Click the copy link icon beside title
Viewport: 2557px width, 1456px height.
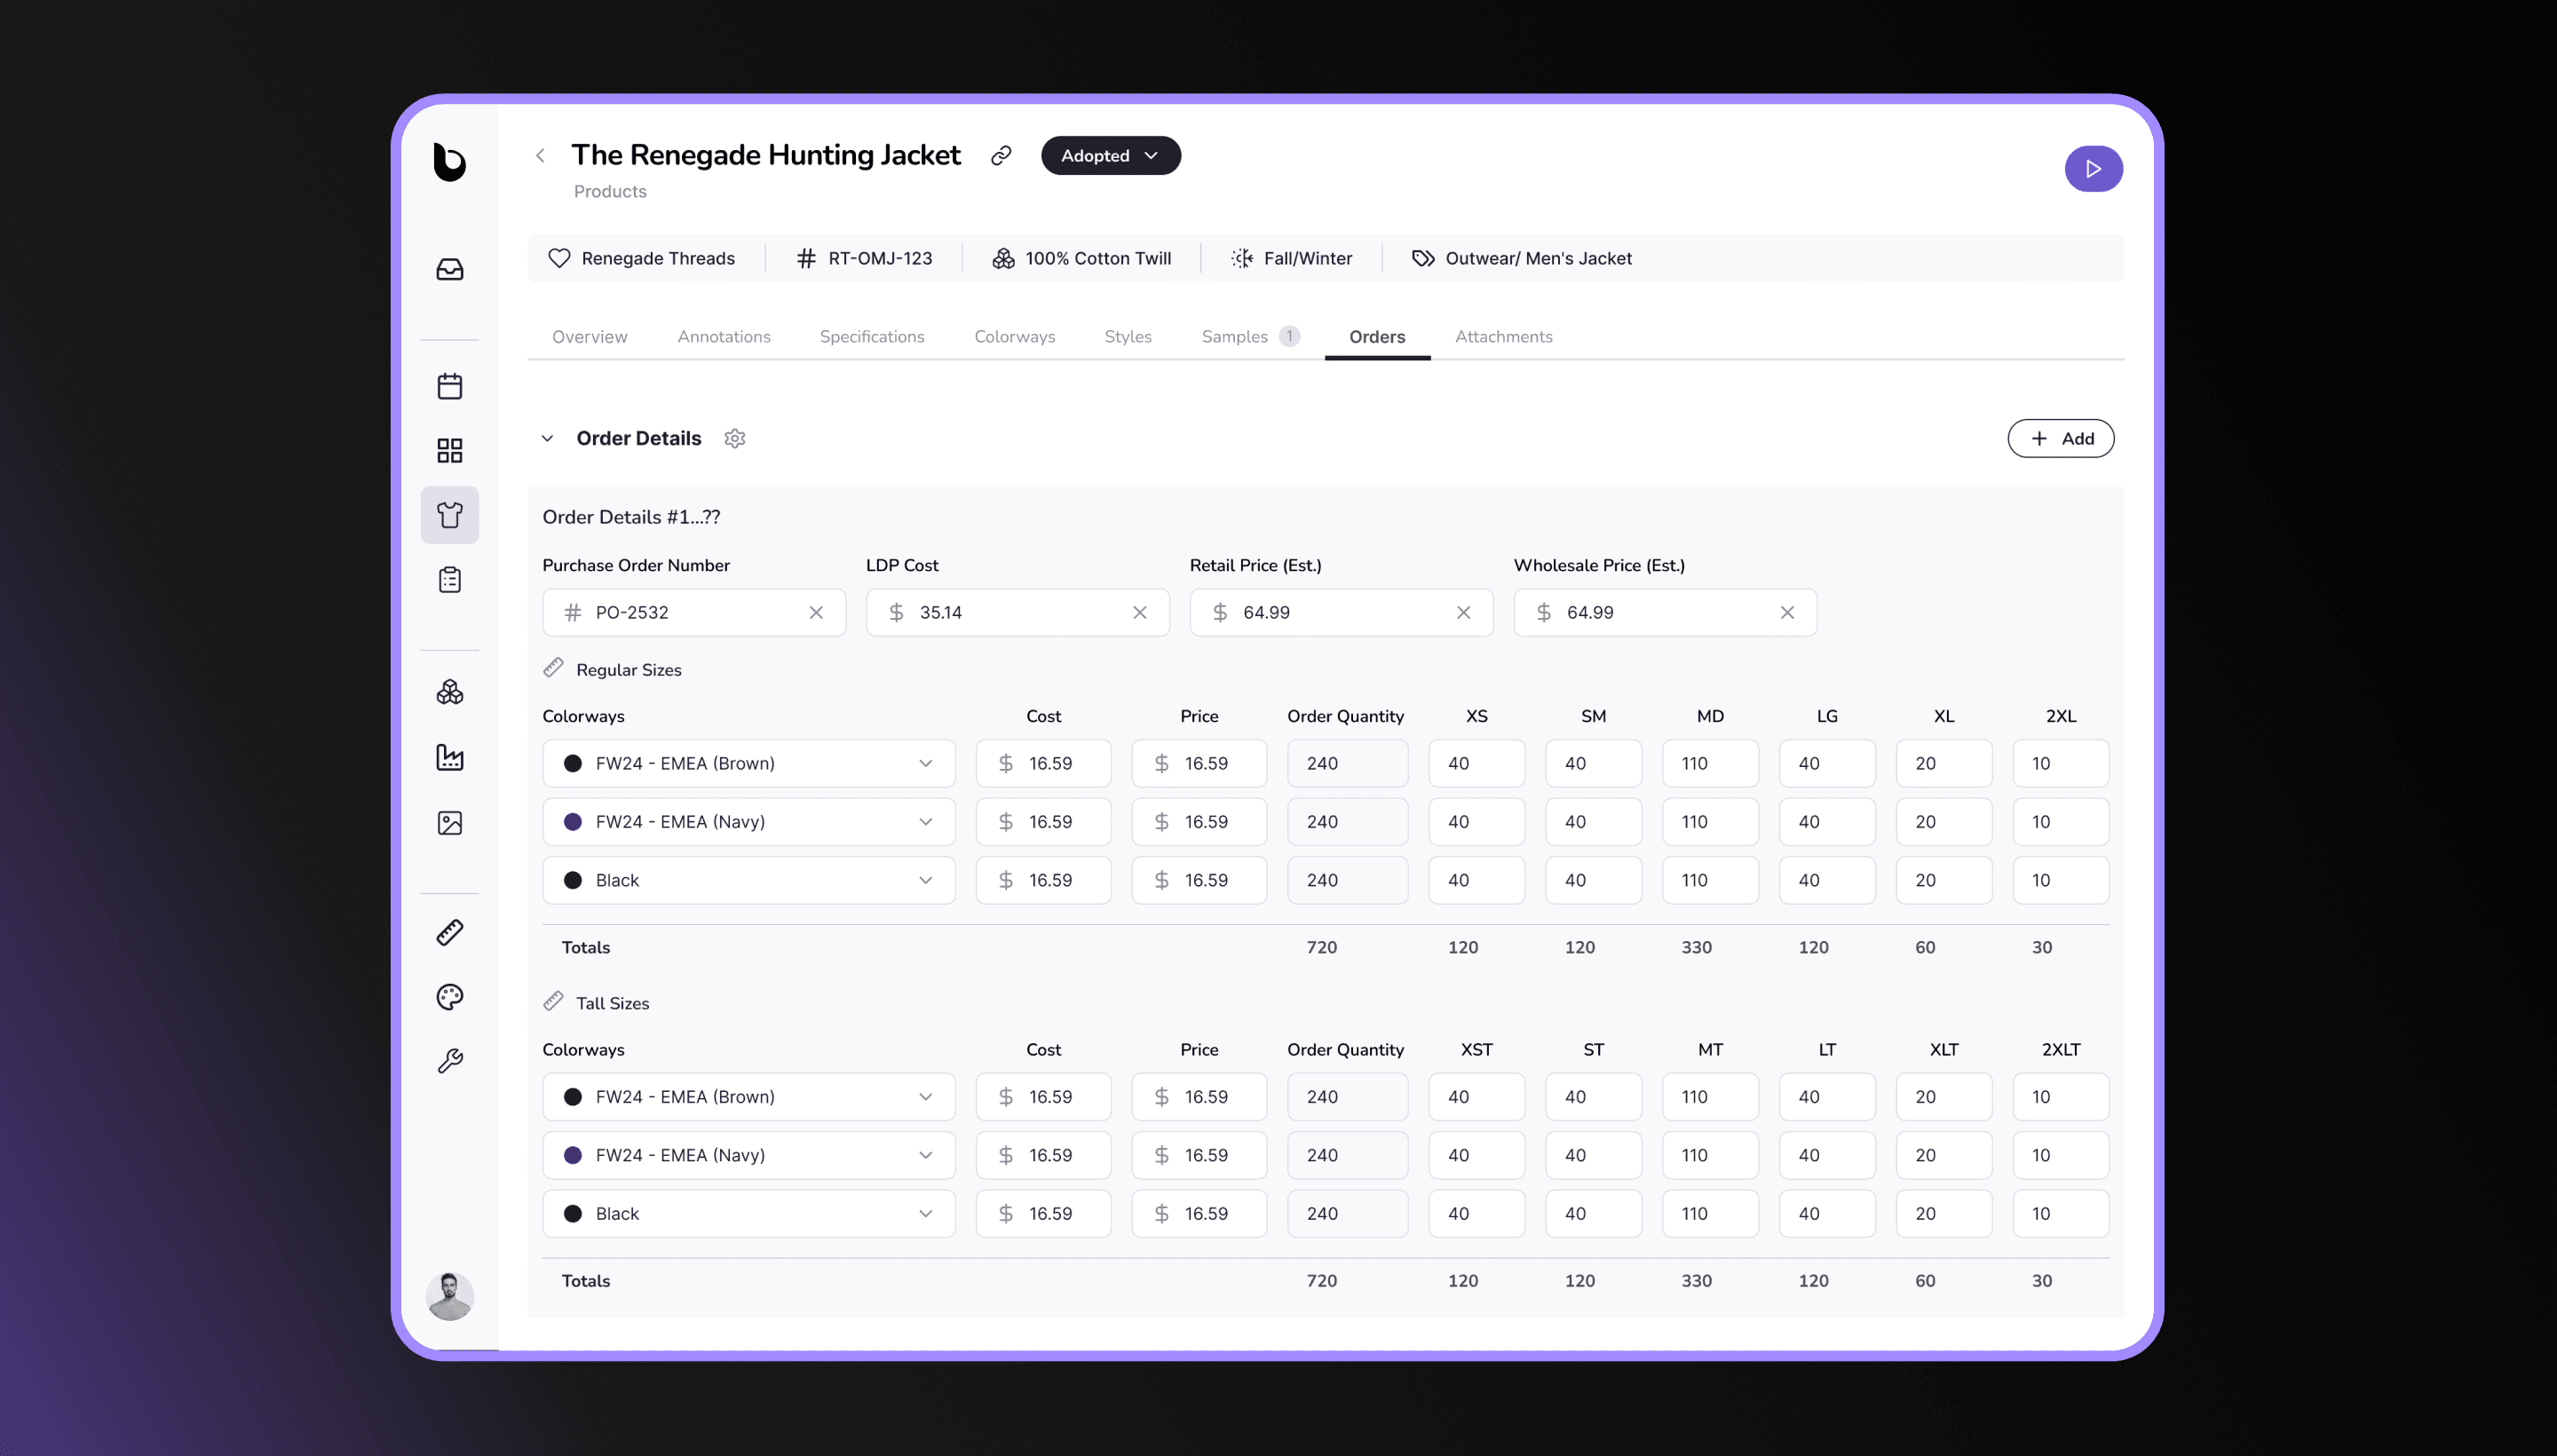point(1000,155)
